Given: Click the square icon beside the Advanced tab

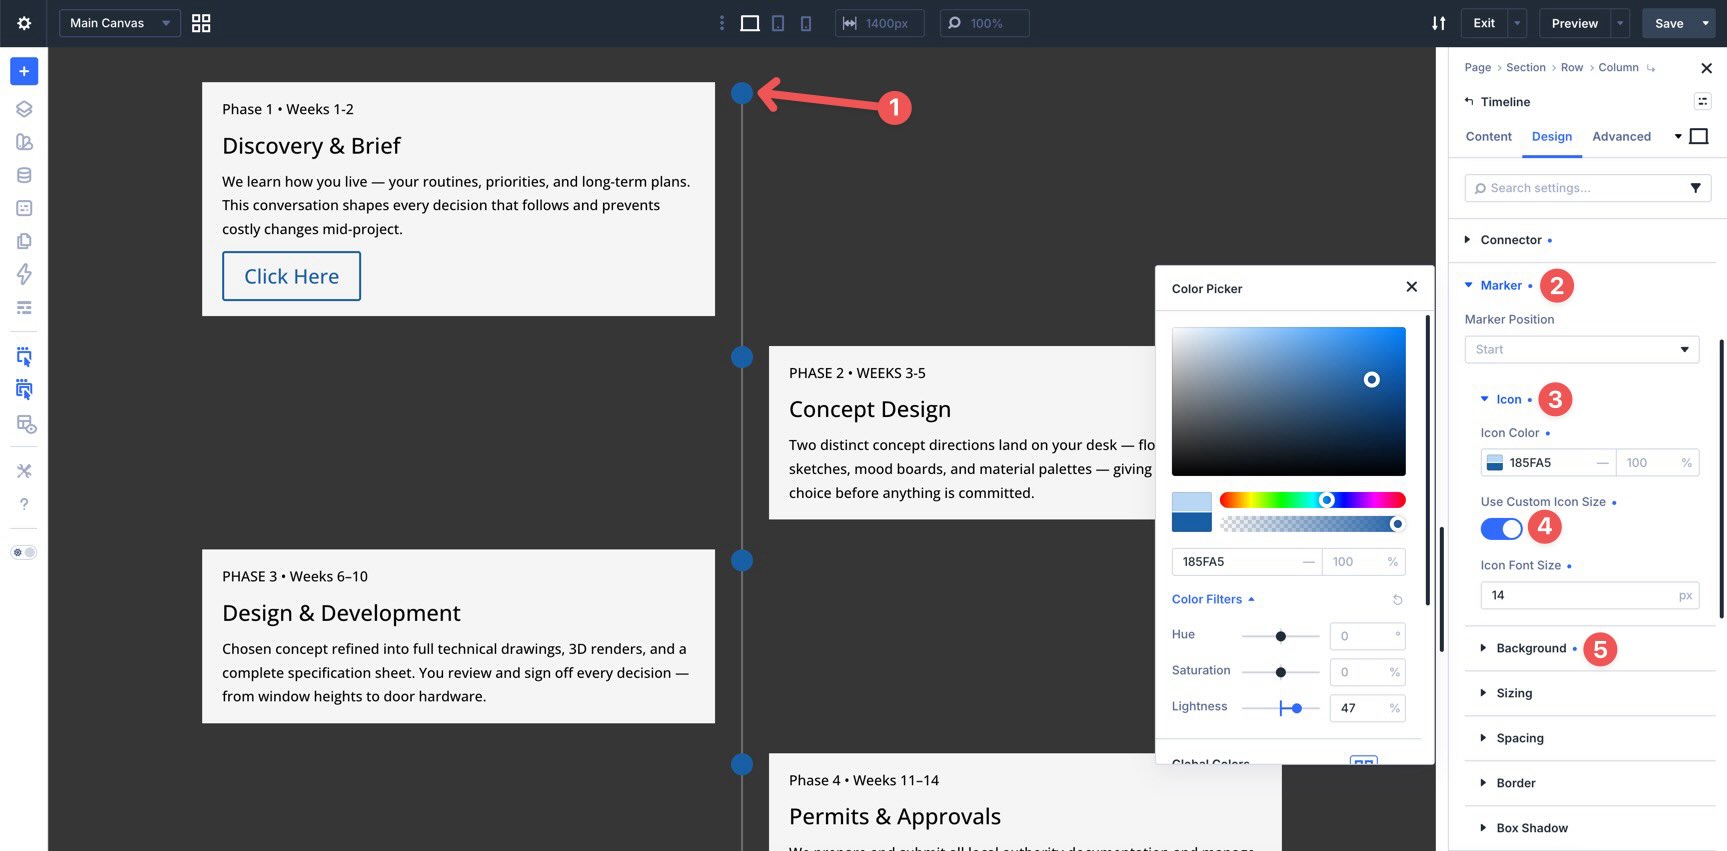Looking at the screenshot, I should [1699, 136].
